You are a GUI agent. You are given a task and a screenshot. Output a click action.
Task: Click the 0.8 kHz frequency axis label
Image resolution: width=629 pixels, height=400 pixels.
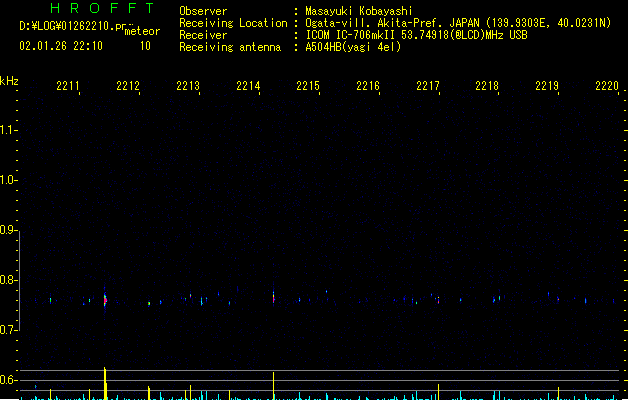(x=7, y=280)
